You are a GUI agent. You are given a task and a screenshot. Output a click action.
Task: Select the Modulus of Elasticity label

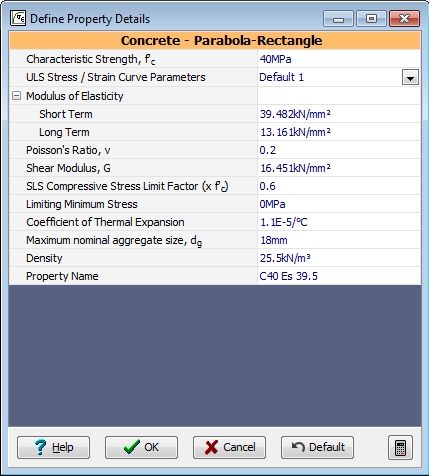(x=75, y=96)
